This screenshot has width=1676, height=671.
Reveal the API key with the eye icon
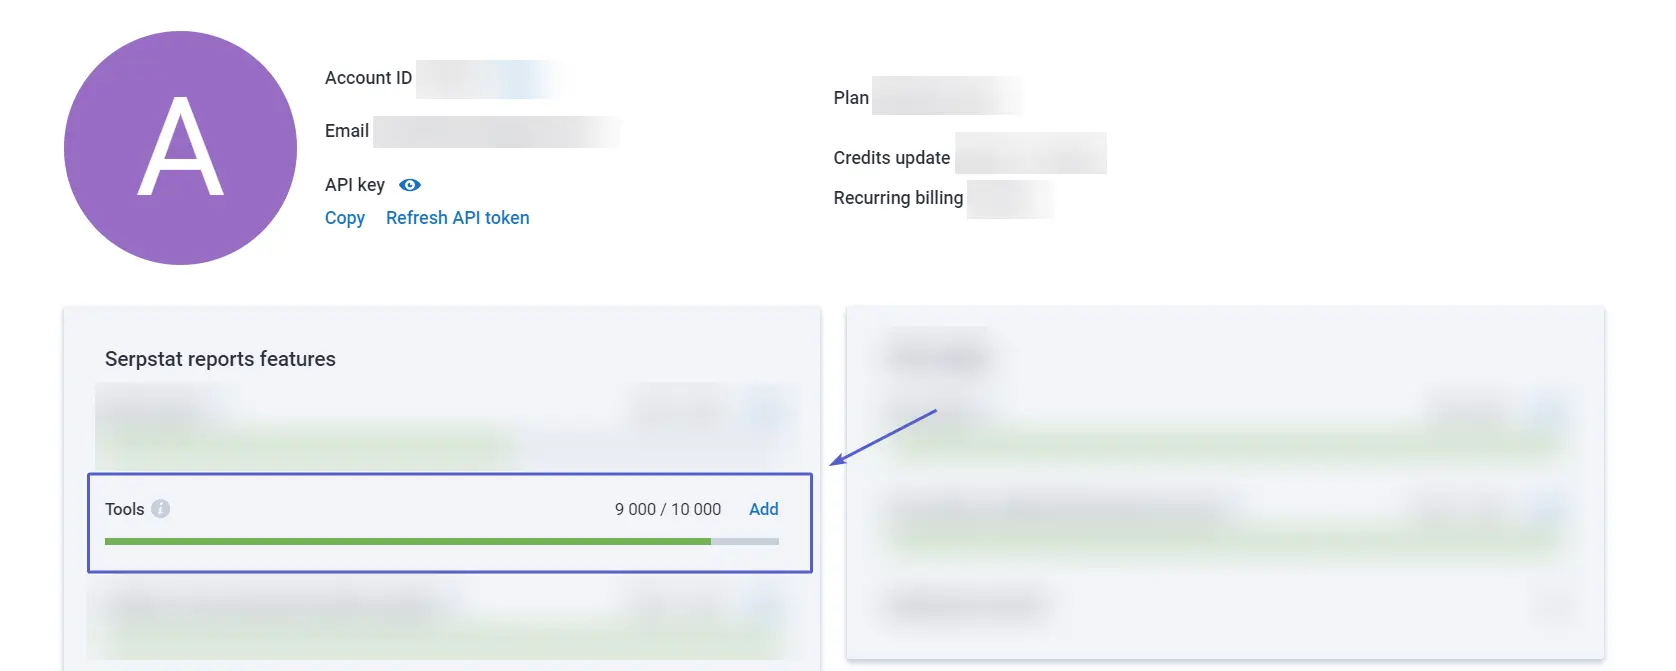point(410,185)
